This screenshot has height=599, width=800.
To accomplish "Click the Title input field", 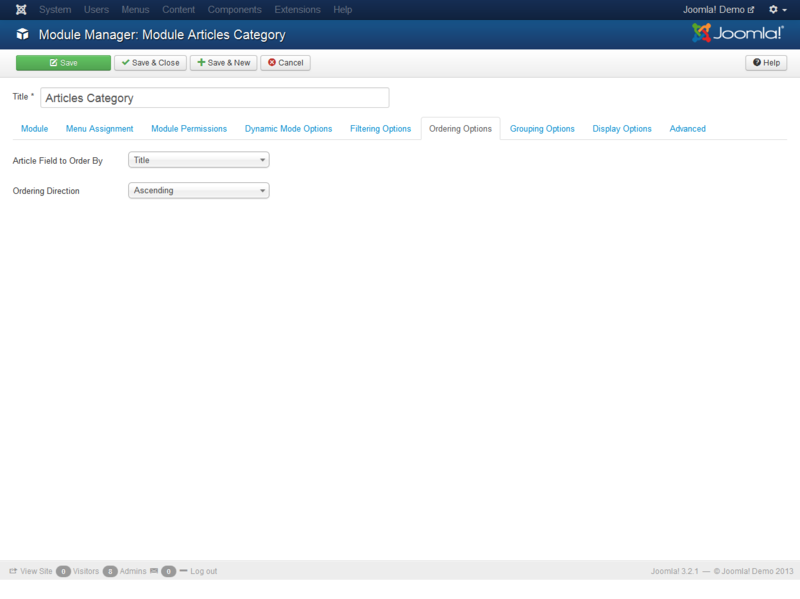I will coord(215,98).
